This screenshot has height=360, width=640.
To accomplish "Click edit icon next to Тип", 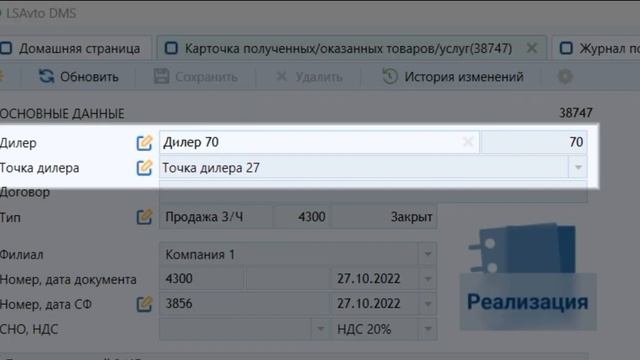I will pyautogui.click(x=144, y=217).
